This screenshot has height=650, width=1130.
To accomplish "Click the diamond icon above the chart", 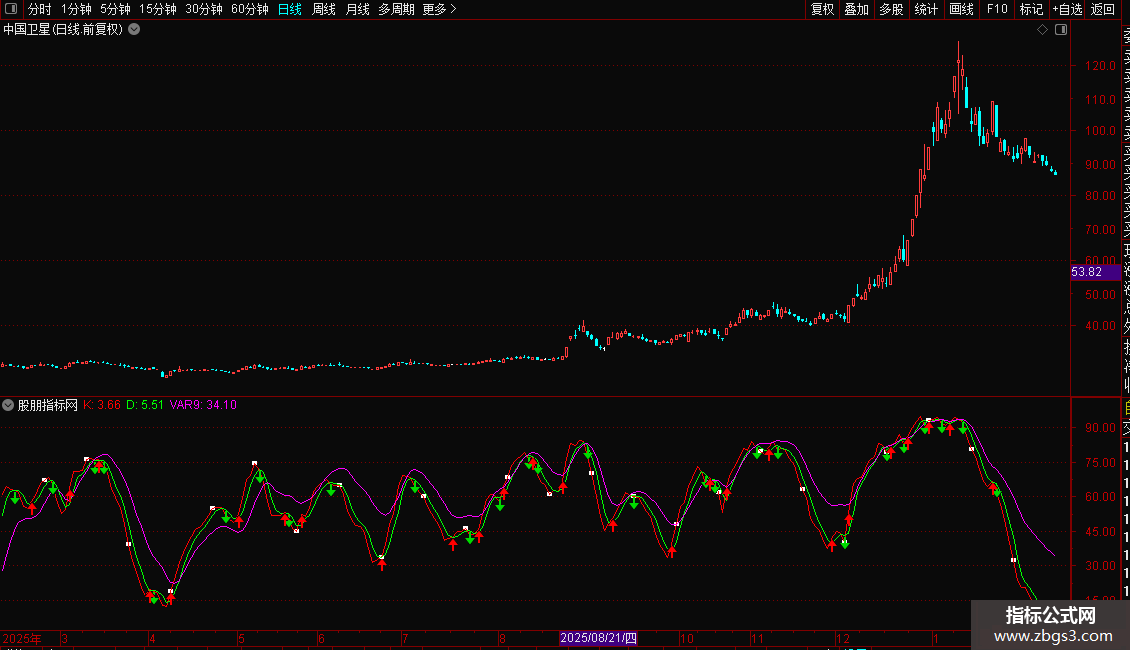I will (1042, 30).
